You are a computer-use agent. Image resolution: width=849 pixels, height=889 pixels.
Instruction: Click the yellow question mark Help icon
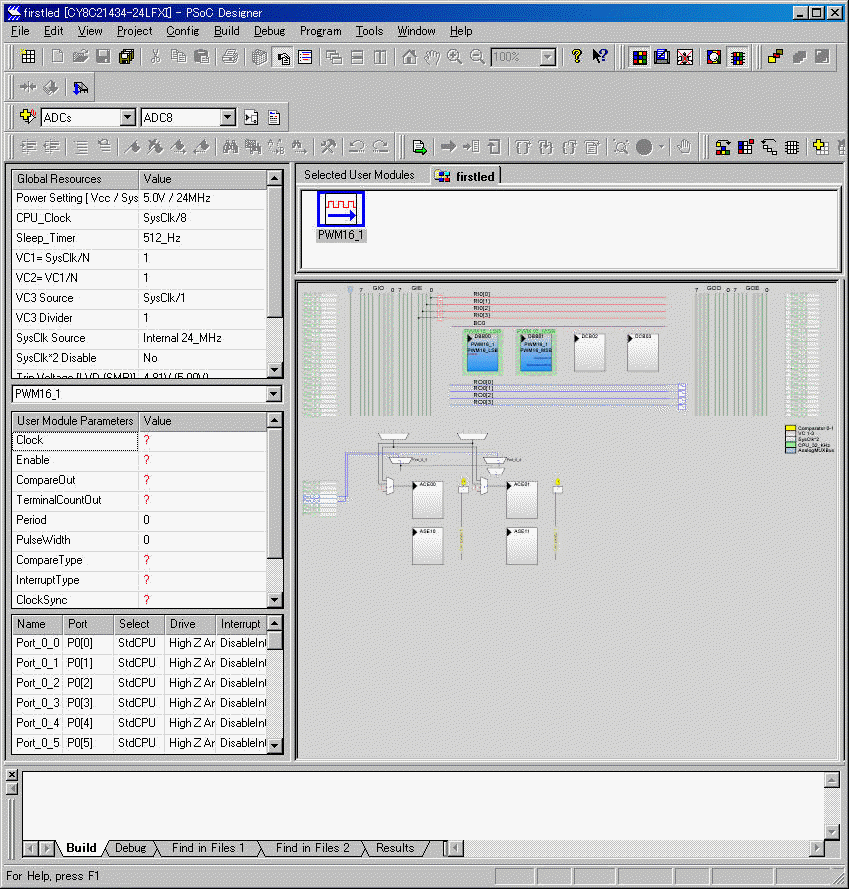click(577, 56)
